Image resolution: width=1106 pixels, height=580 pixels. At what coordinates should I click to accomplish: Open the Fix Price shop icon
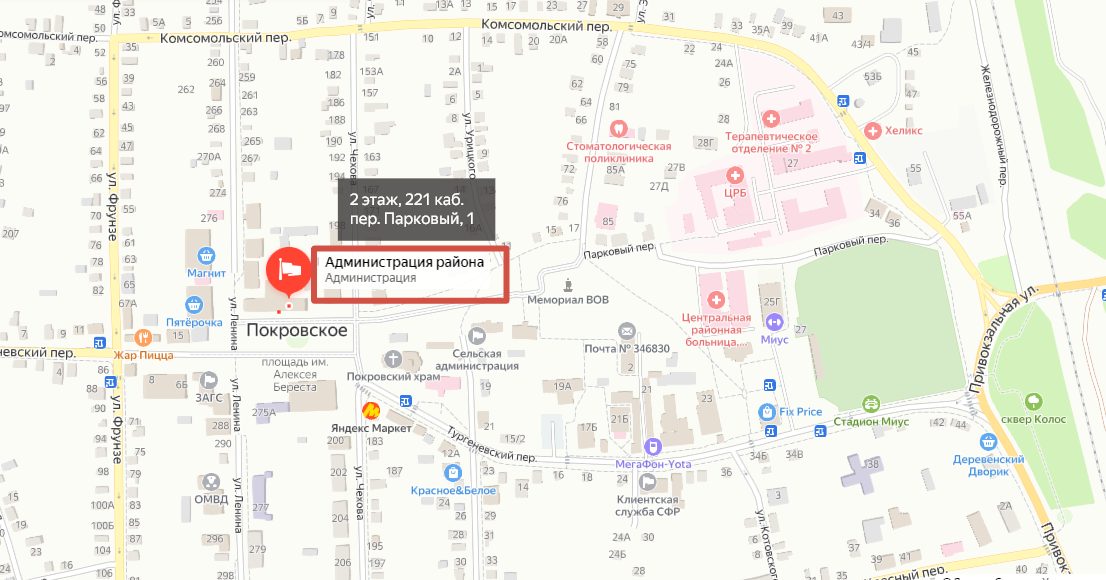(767, 411)
